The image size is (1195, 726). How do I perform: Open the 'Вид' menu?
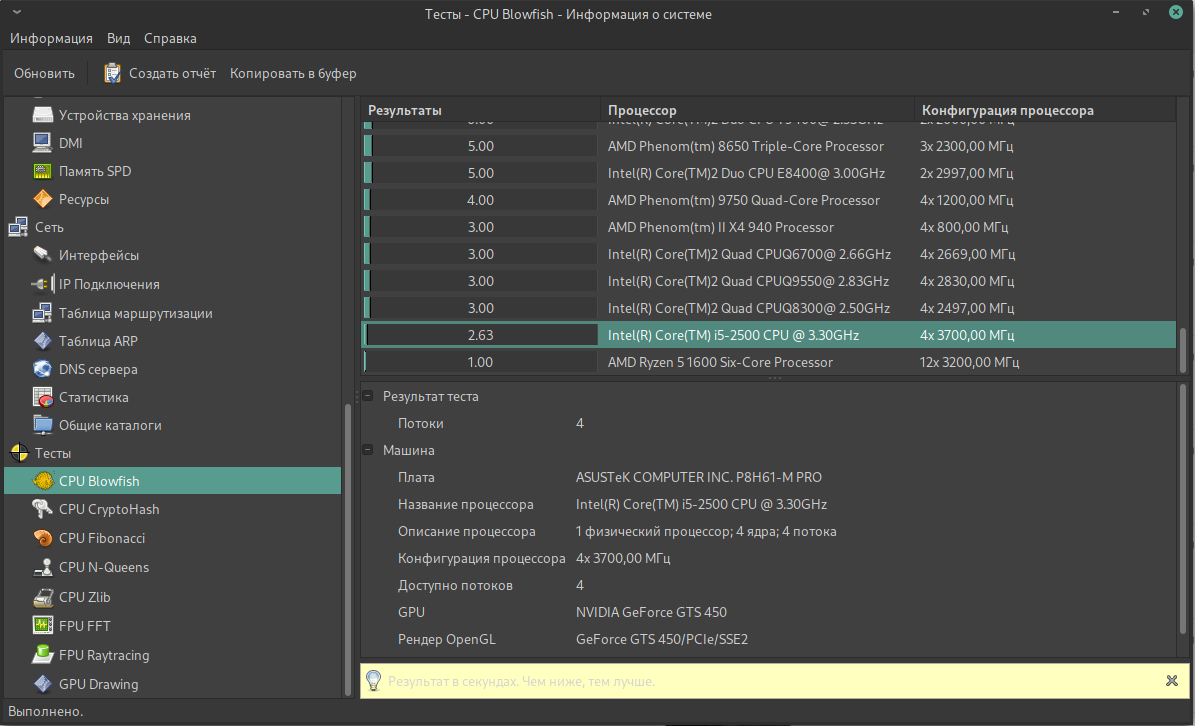[118, 38]
